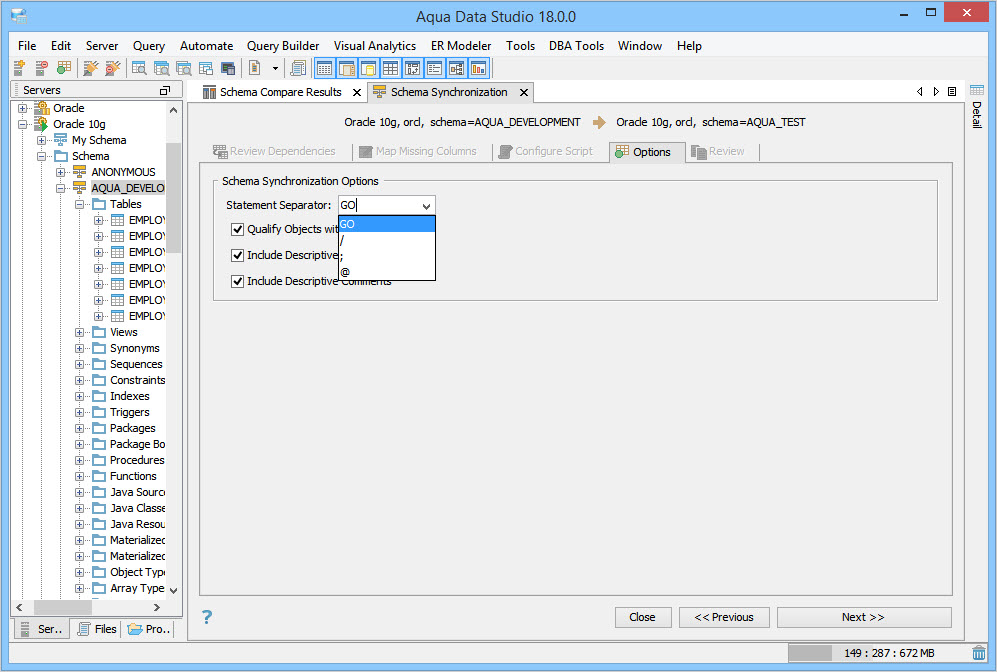This screenshot has width=997, height=672.
Task: Expand the Triggers folder
Action: 79,413
